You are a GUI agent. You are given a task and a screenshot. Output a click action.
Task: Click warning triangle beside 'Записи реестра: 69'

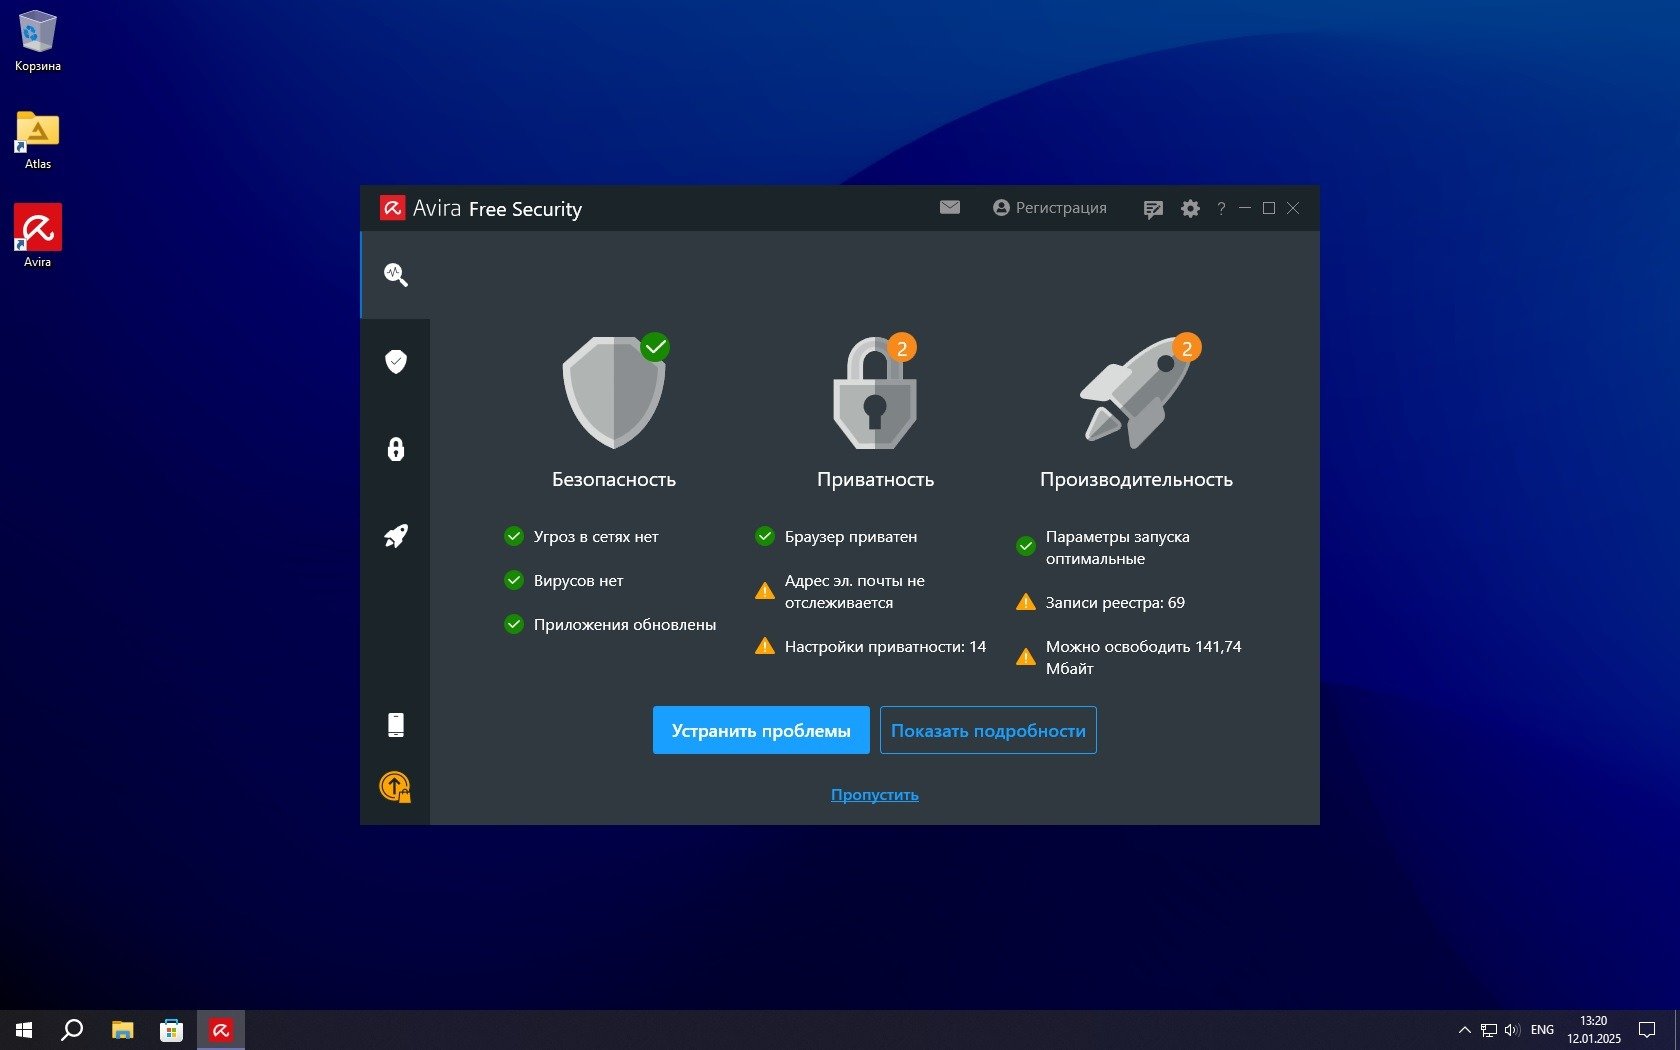pos(1026,602)
